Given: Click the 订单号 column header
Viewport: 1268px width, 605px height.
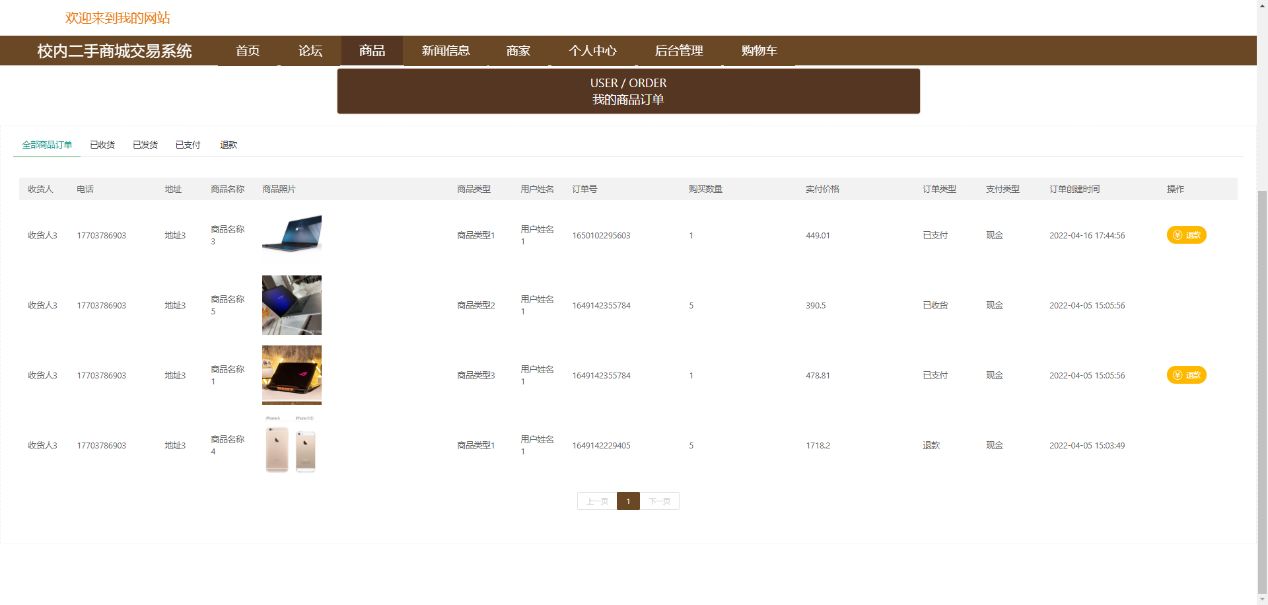Looking at the screenshot, I should [585, 189].
